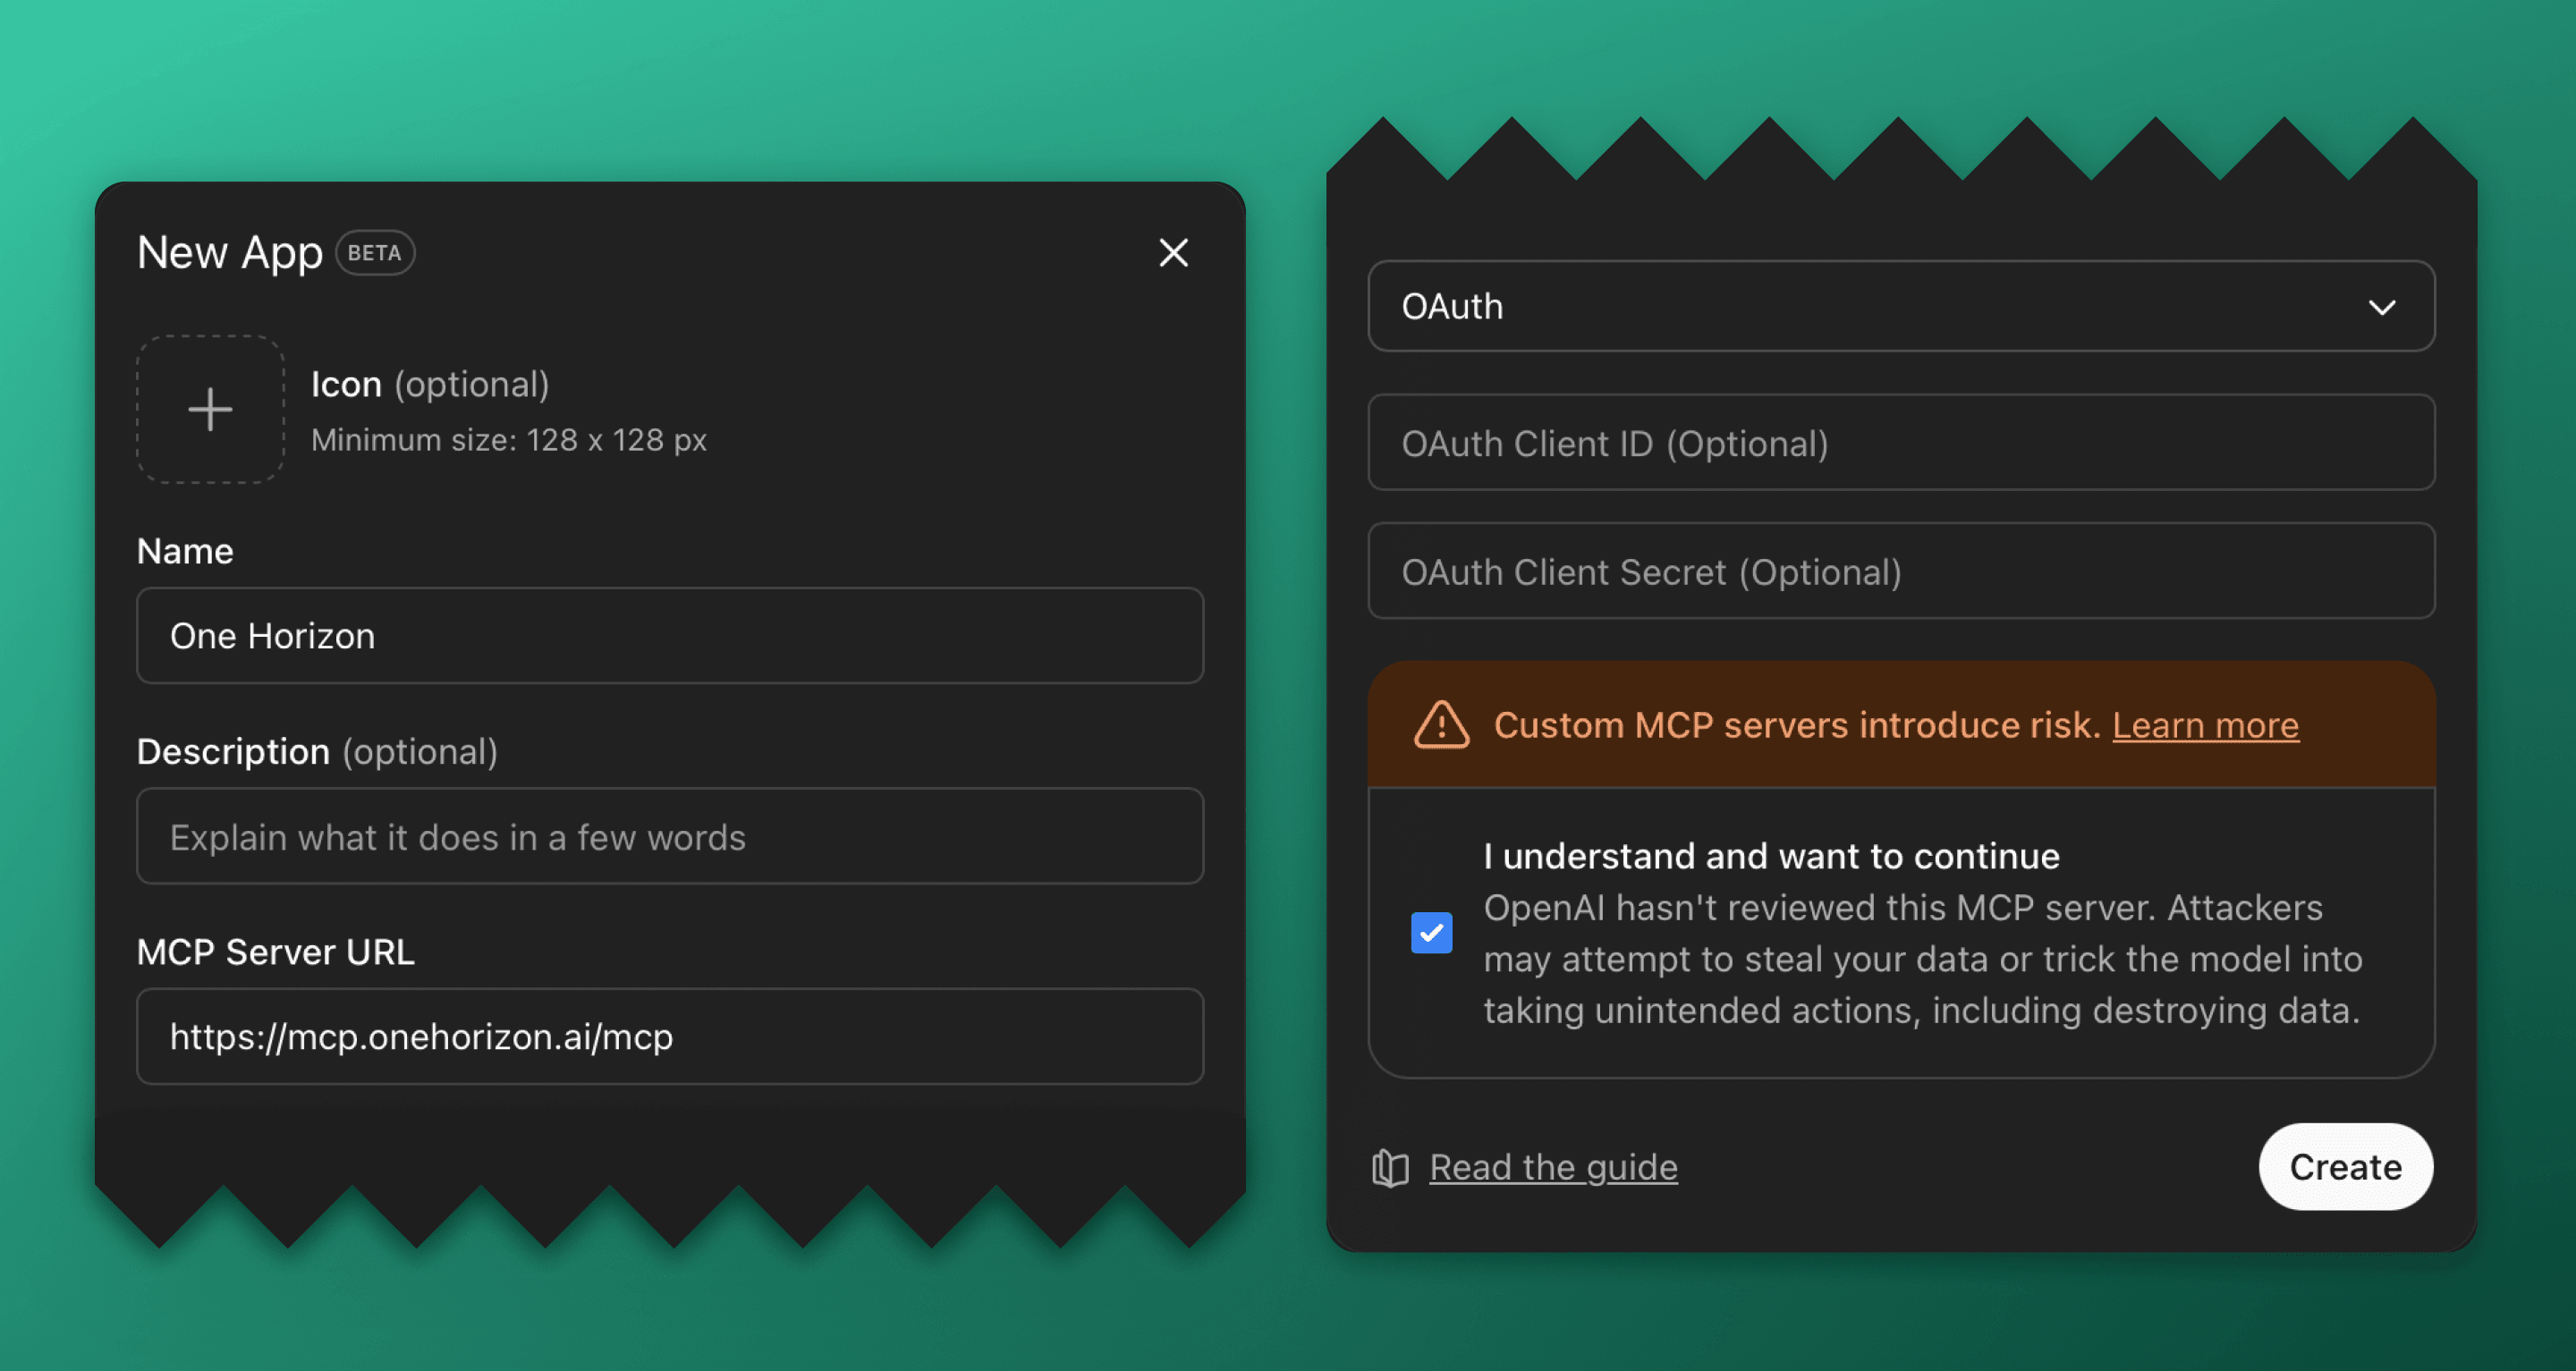The width and height of the screenshot is (2576, 1371).
Task: Open the OAuth authentication dropdown
Action: 1901,306
